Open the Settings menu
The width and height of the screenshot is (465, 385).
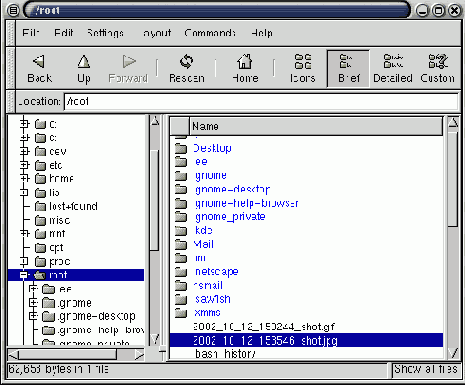click(105, 33)
